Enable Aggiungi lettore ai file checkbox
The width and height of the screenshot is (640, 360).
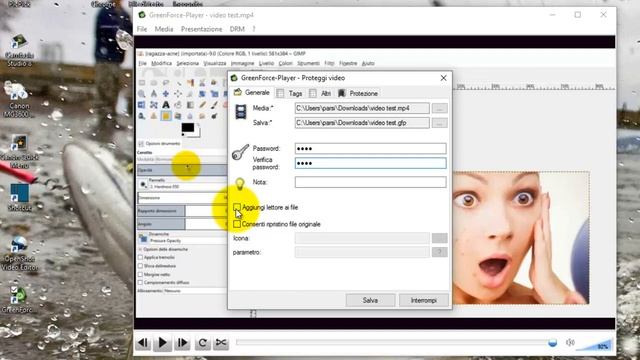coord(237,207)
